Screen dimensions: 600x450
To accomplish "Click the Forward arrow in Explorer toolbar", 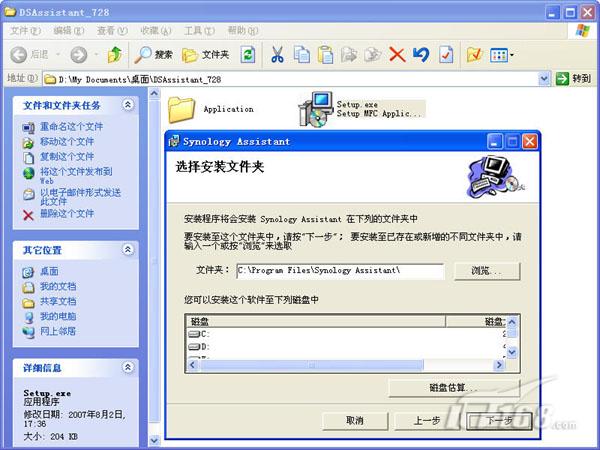I will click(x=78, y=55).
